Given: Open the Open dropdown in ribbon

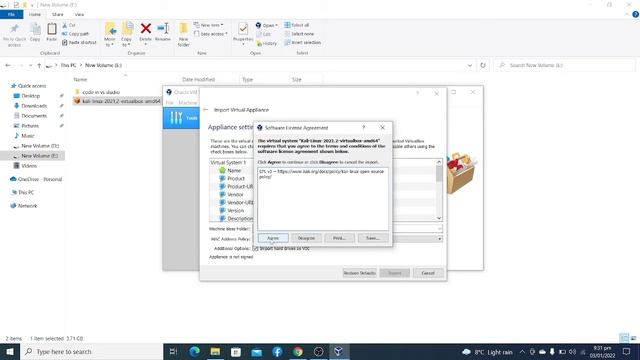Looking at the screenshot, I should (x=267, y=25).
